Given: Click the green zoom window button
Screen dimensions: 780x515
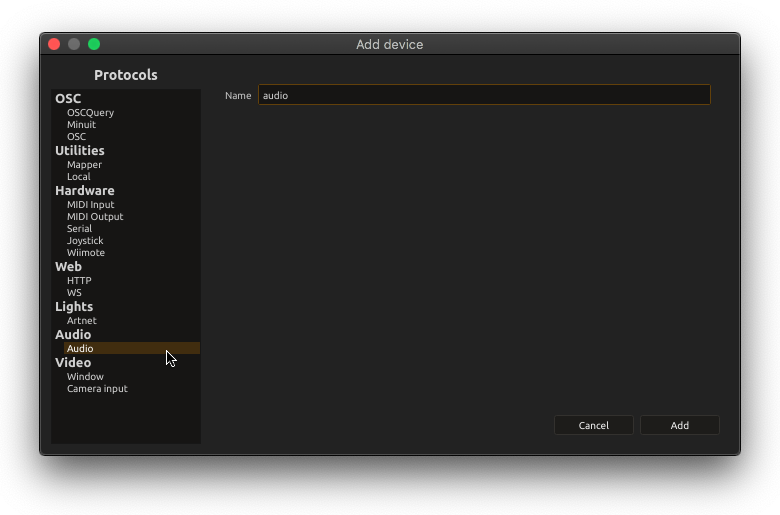Looking at the screenshot, I should pos(94,44).
